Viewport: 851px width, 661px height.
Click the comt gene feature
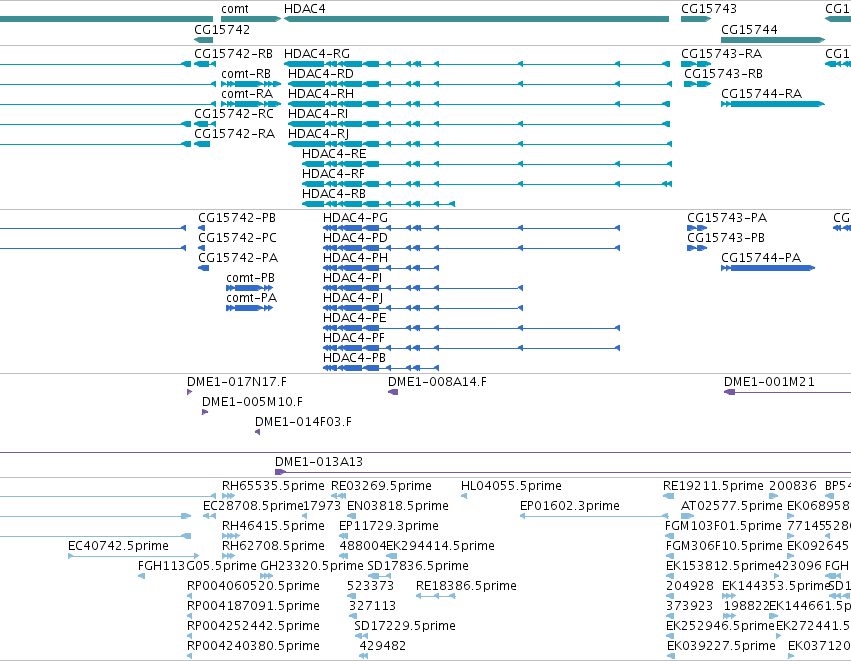pyautogui.click(x=251, y=19)
